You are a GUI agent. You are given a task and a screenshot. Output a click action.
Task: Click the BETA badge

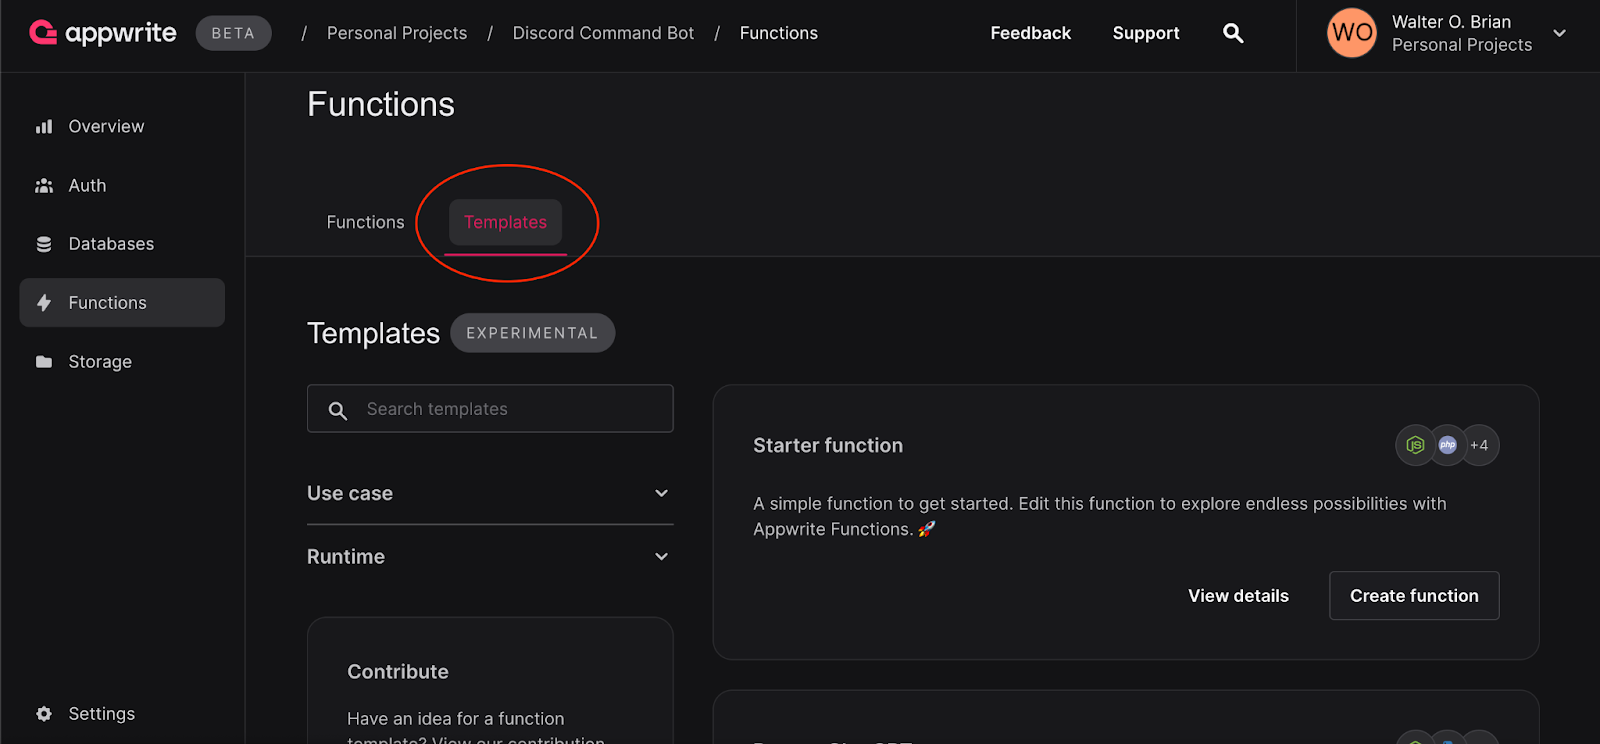(233, 33)
